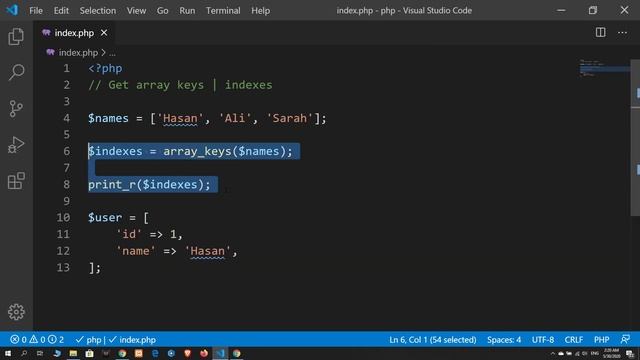This screenshot has height=360, width=640.
Task: Click the minimap code preview
Action: click(604, 68)
